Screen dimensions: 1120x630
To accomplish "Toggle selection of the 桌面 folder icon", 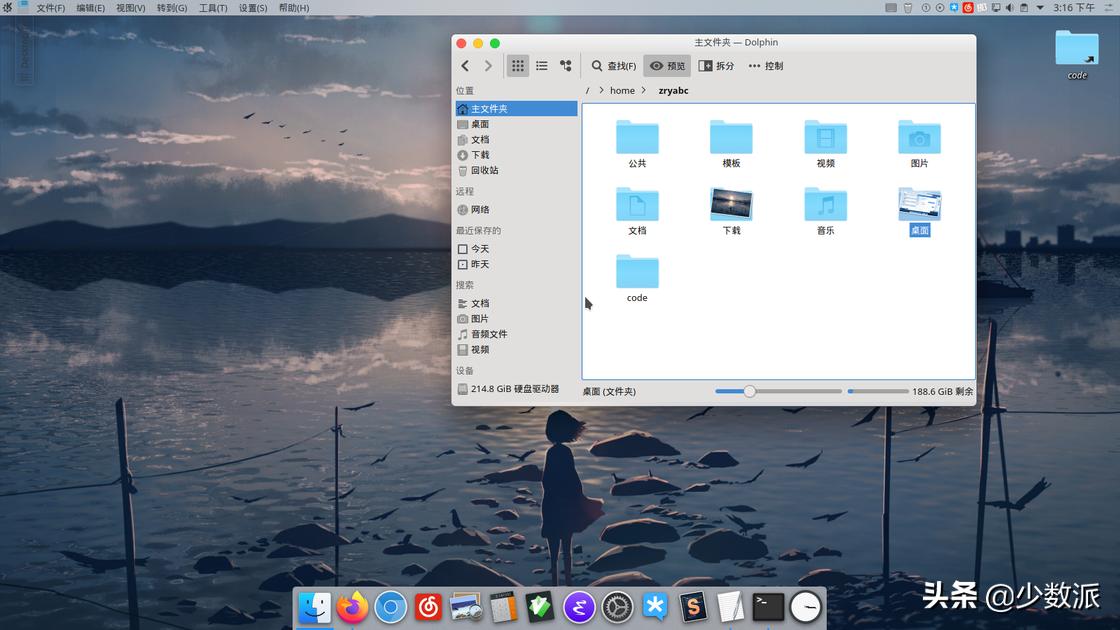I will coord(918,205).
